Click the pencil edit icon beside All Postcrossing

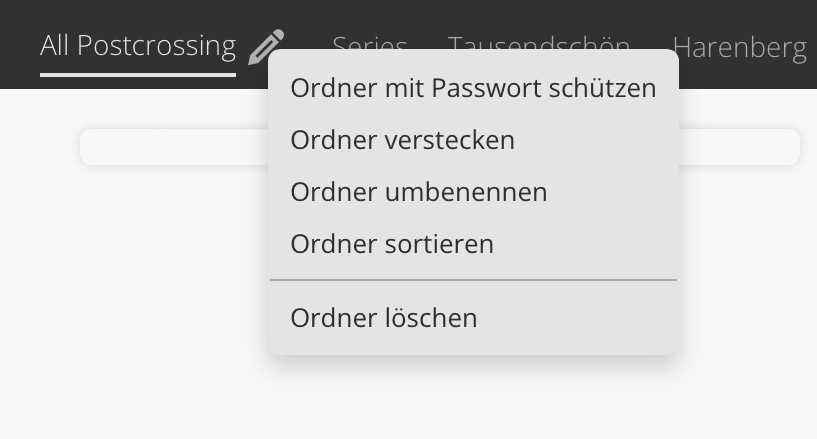[266, 47]
